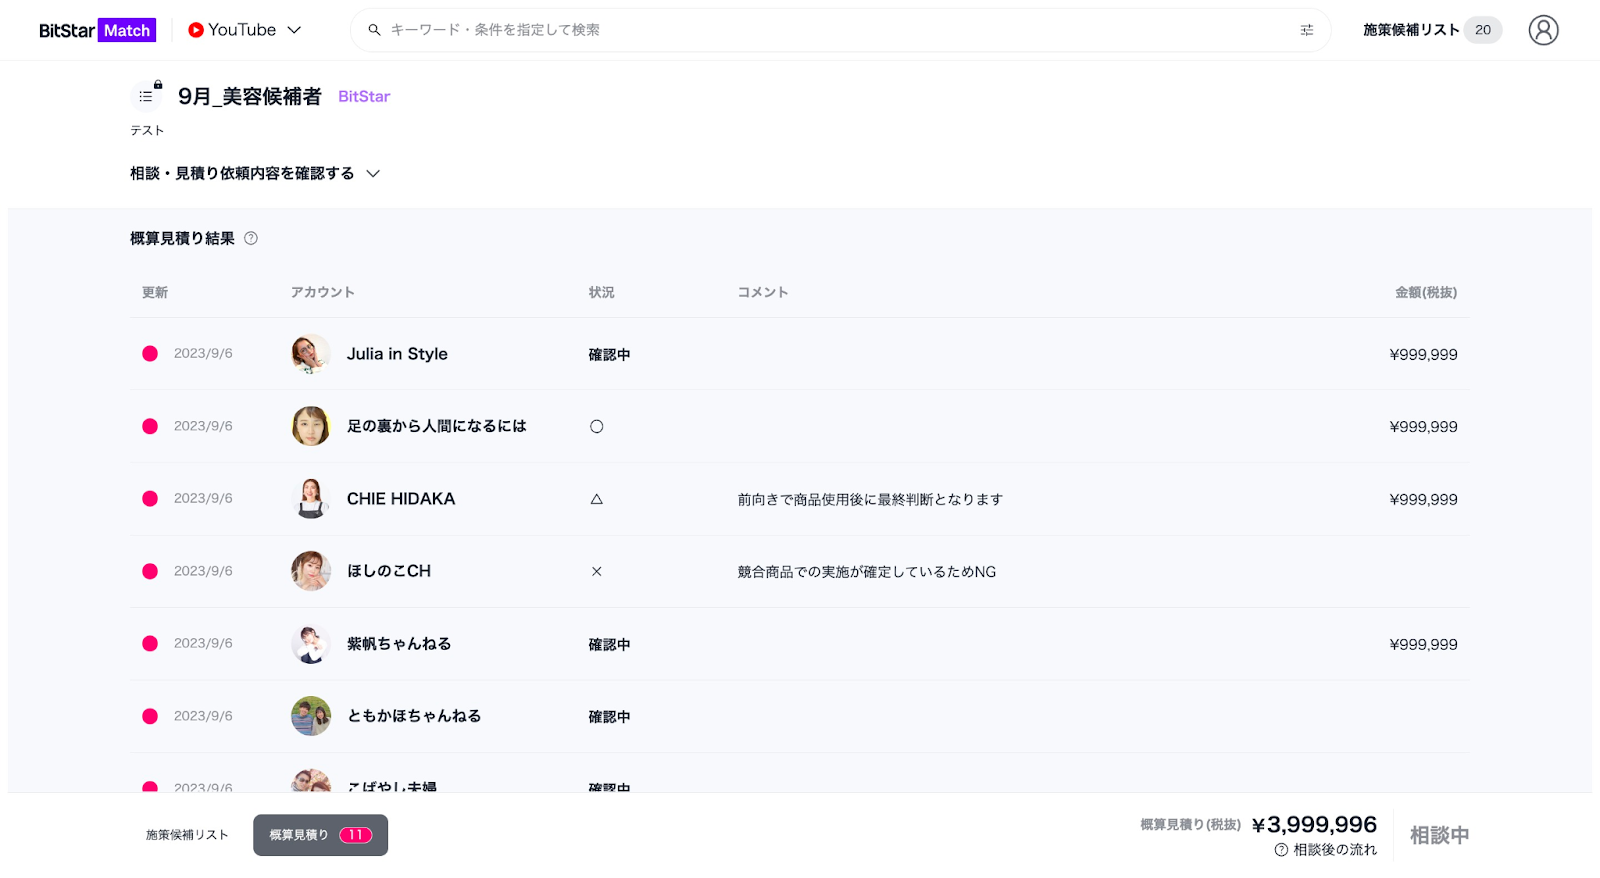Open Julia in Style avatar
The height and width of the screenshot is (878, 1600).
click(311, 354)
